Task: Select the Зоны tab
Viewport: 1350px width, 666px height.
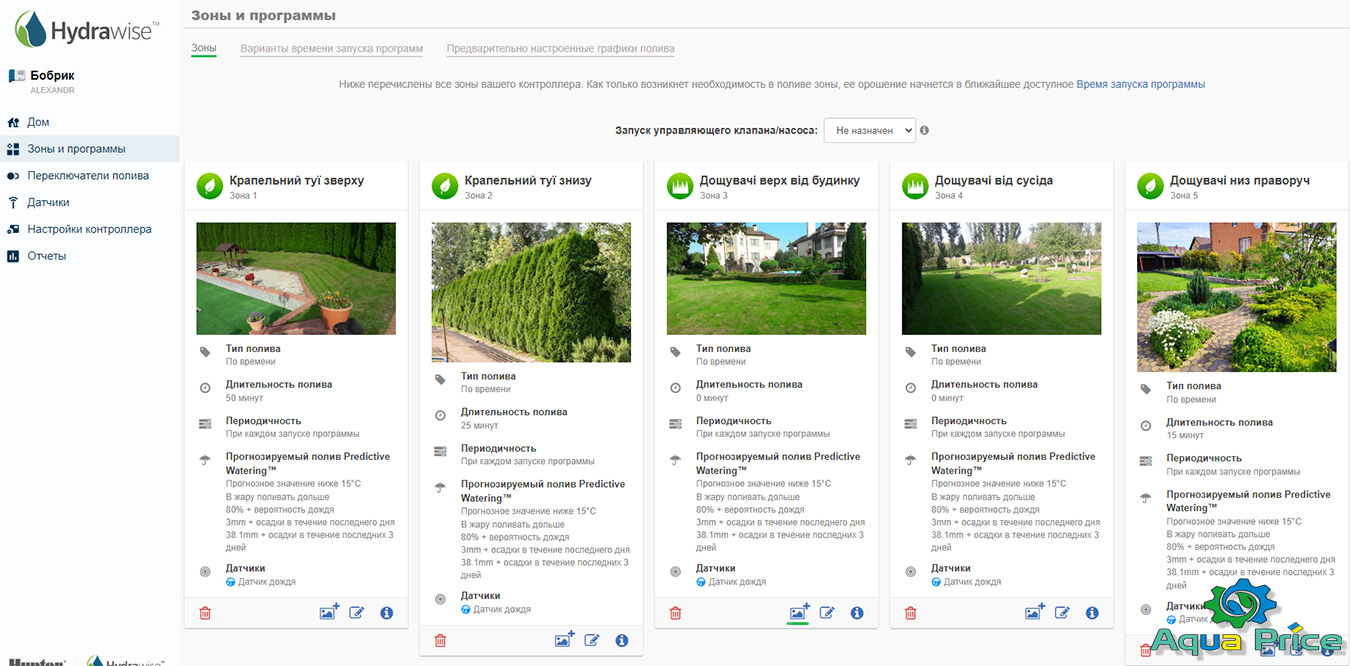Action: 203,48
